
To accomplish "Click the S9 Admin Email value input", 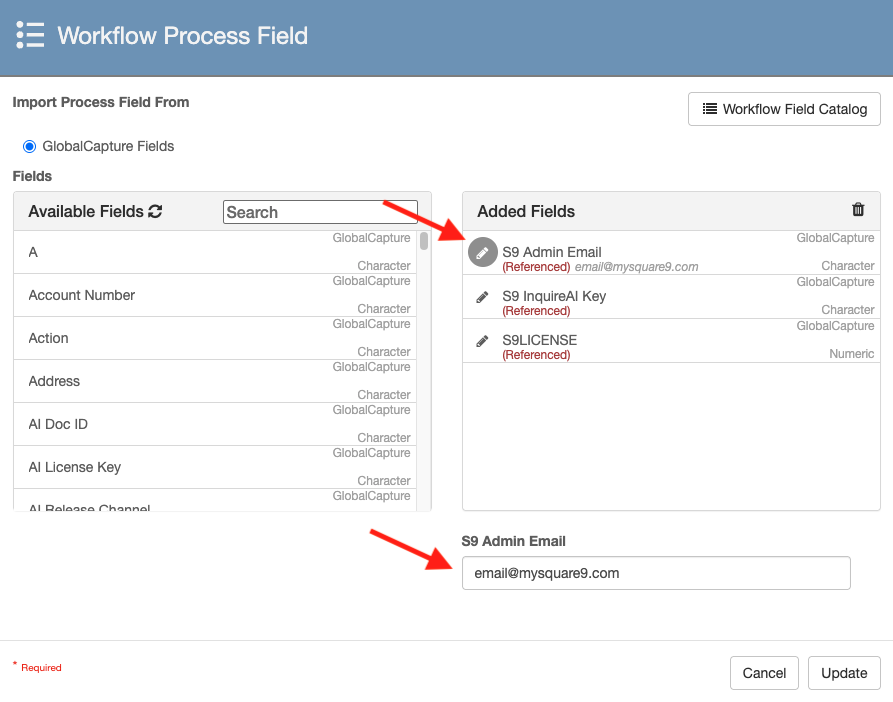I will pyautogui.click(x=656, y=573).
